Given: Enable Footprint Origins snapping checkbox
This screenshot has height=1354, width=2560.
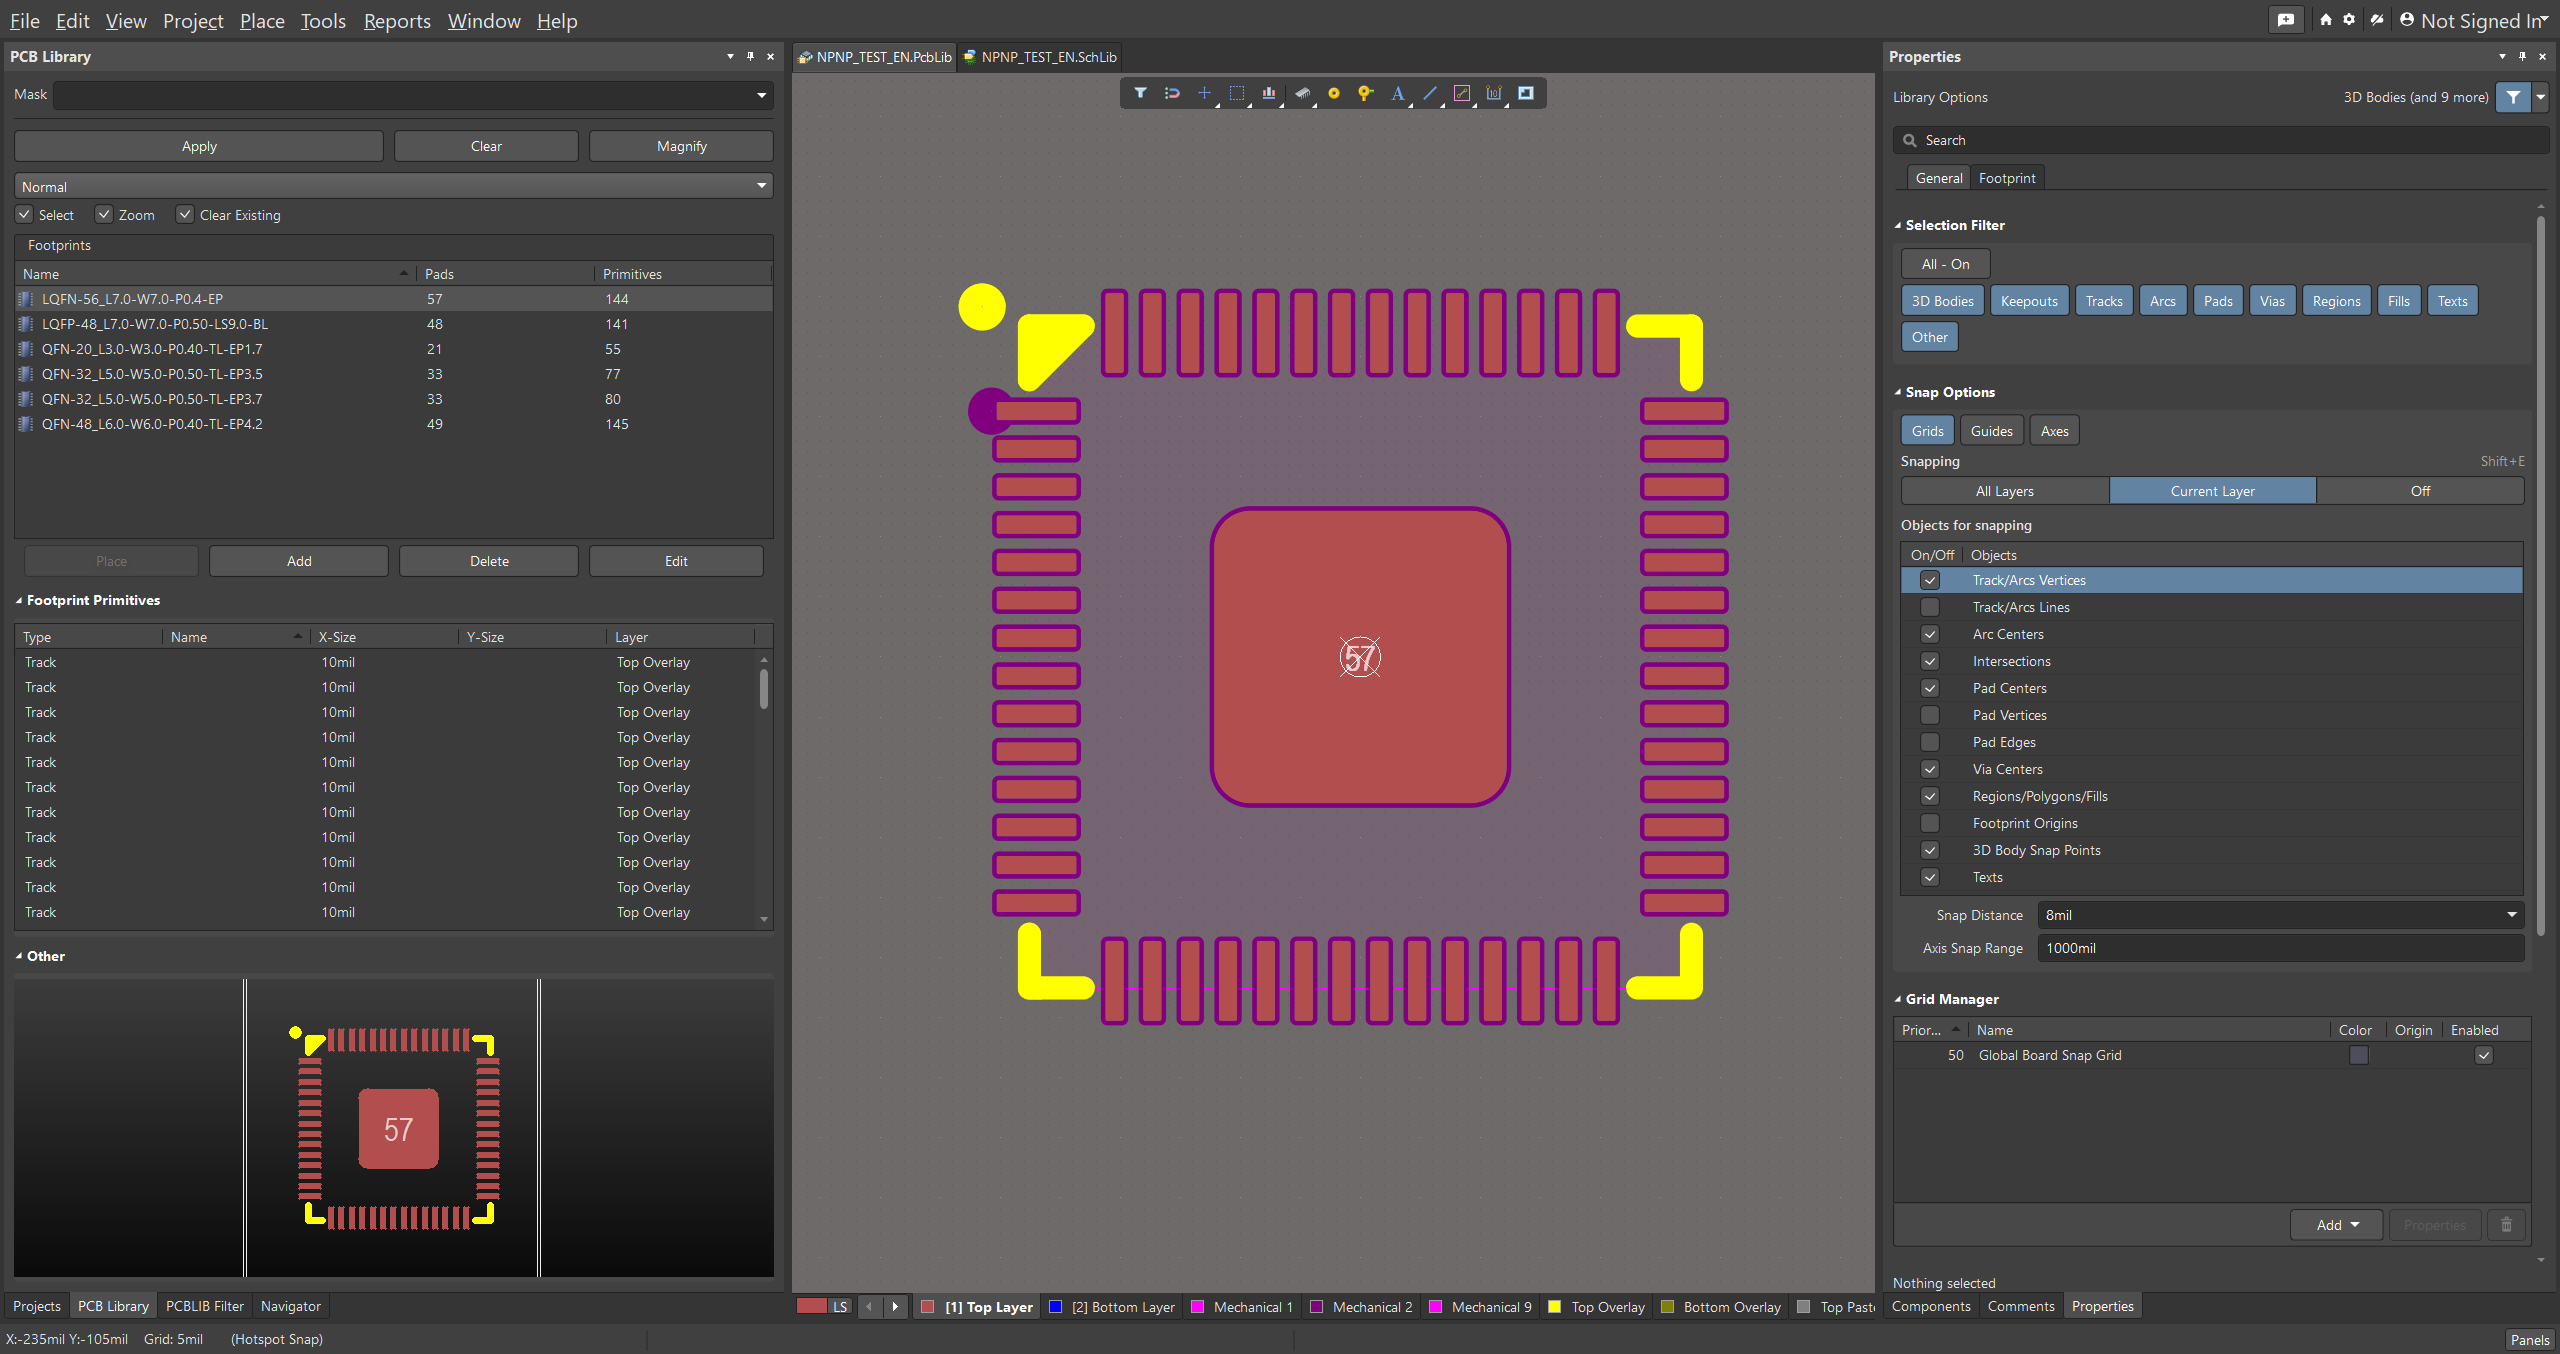Looking at the screenshot, I should pyautogui.click(x=1930, y=823).
